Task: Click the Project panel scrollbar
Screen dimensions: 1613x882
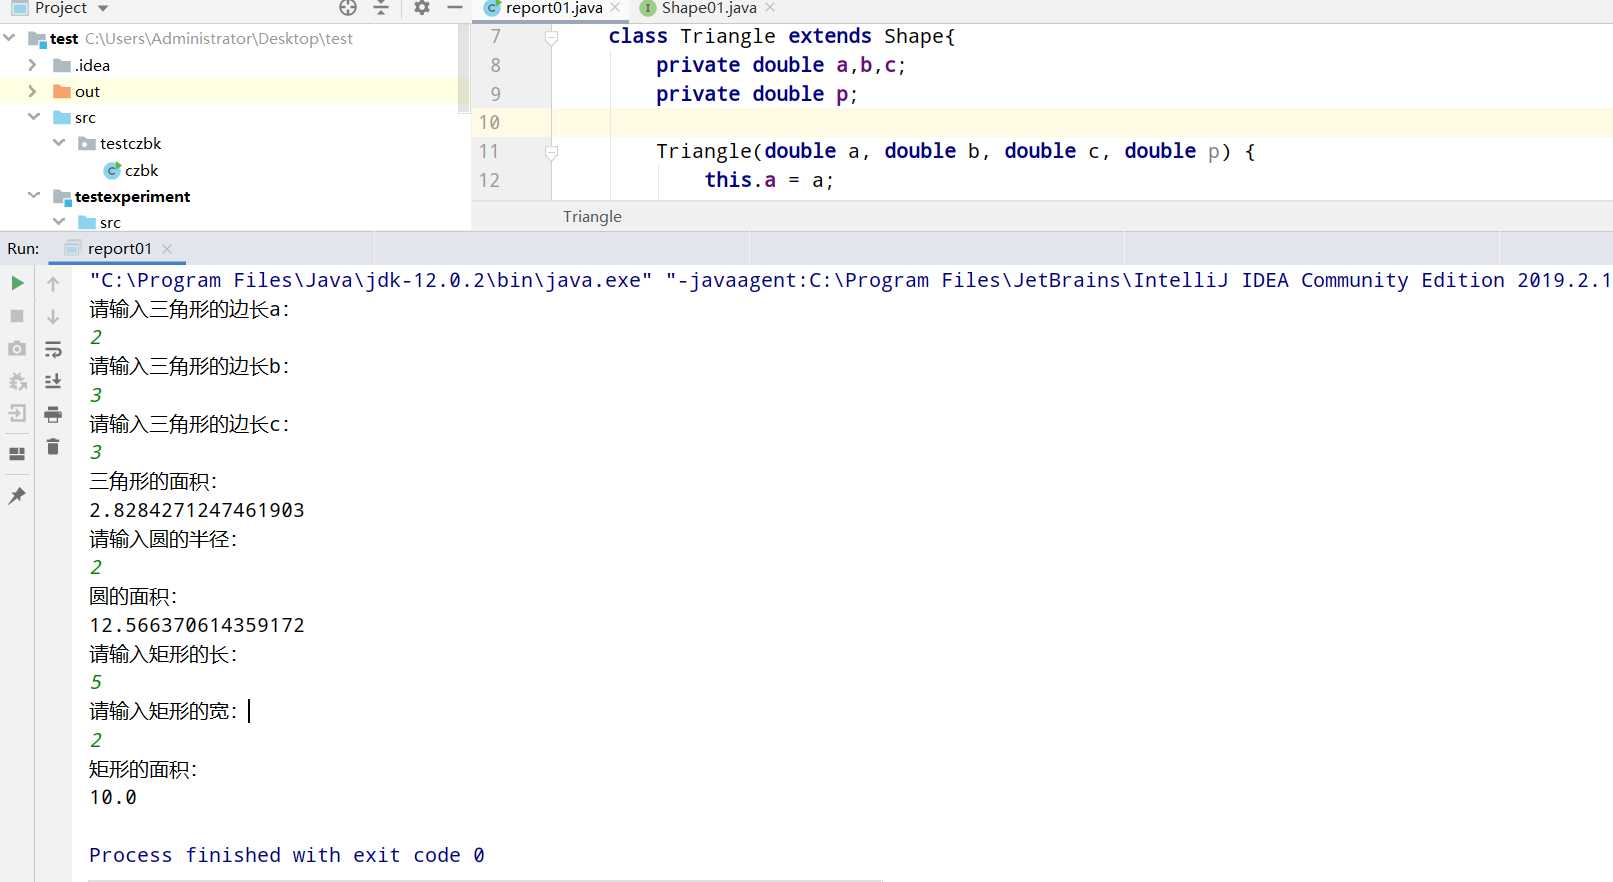Action: [463, 68]
